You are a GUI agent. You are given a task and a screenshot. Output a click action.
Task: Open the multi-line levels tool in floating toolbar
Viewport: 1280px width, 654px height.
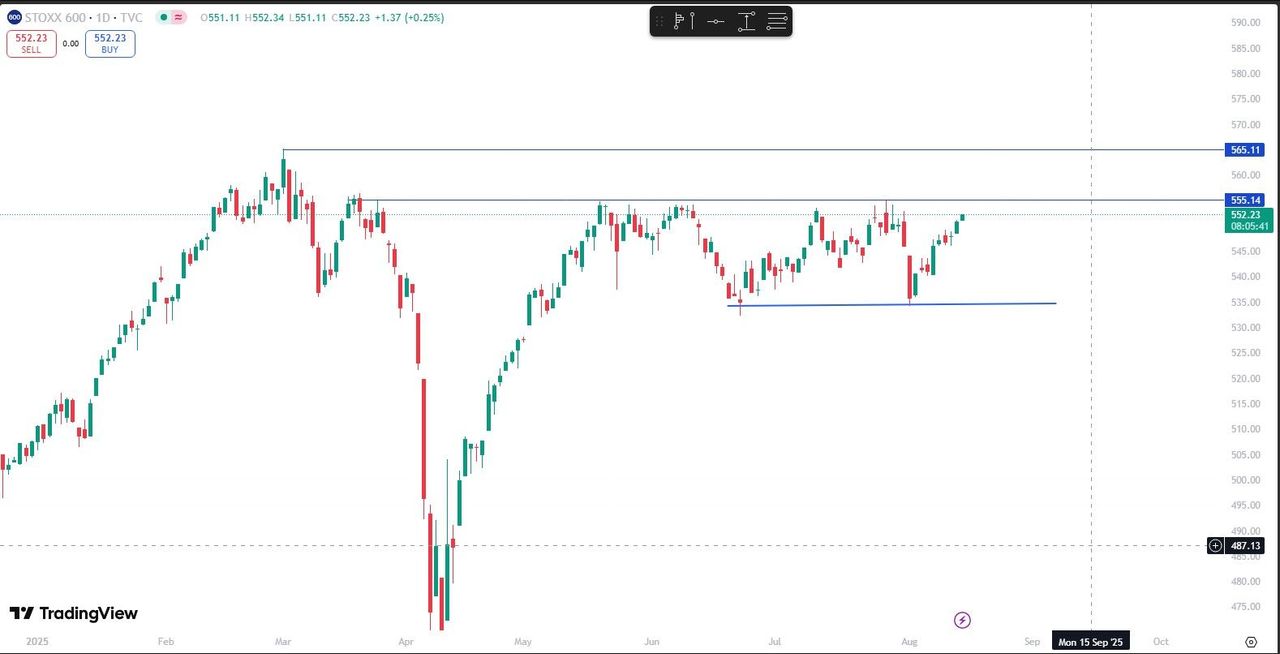[x=777, y=21]
